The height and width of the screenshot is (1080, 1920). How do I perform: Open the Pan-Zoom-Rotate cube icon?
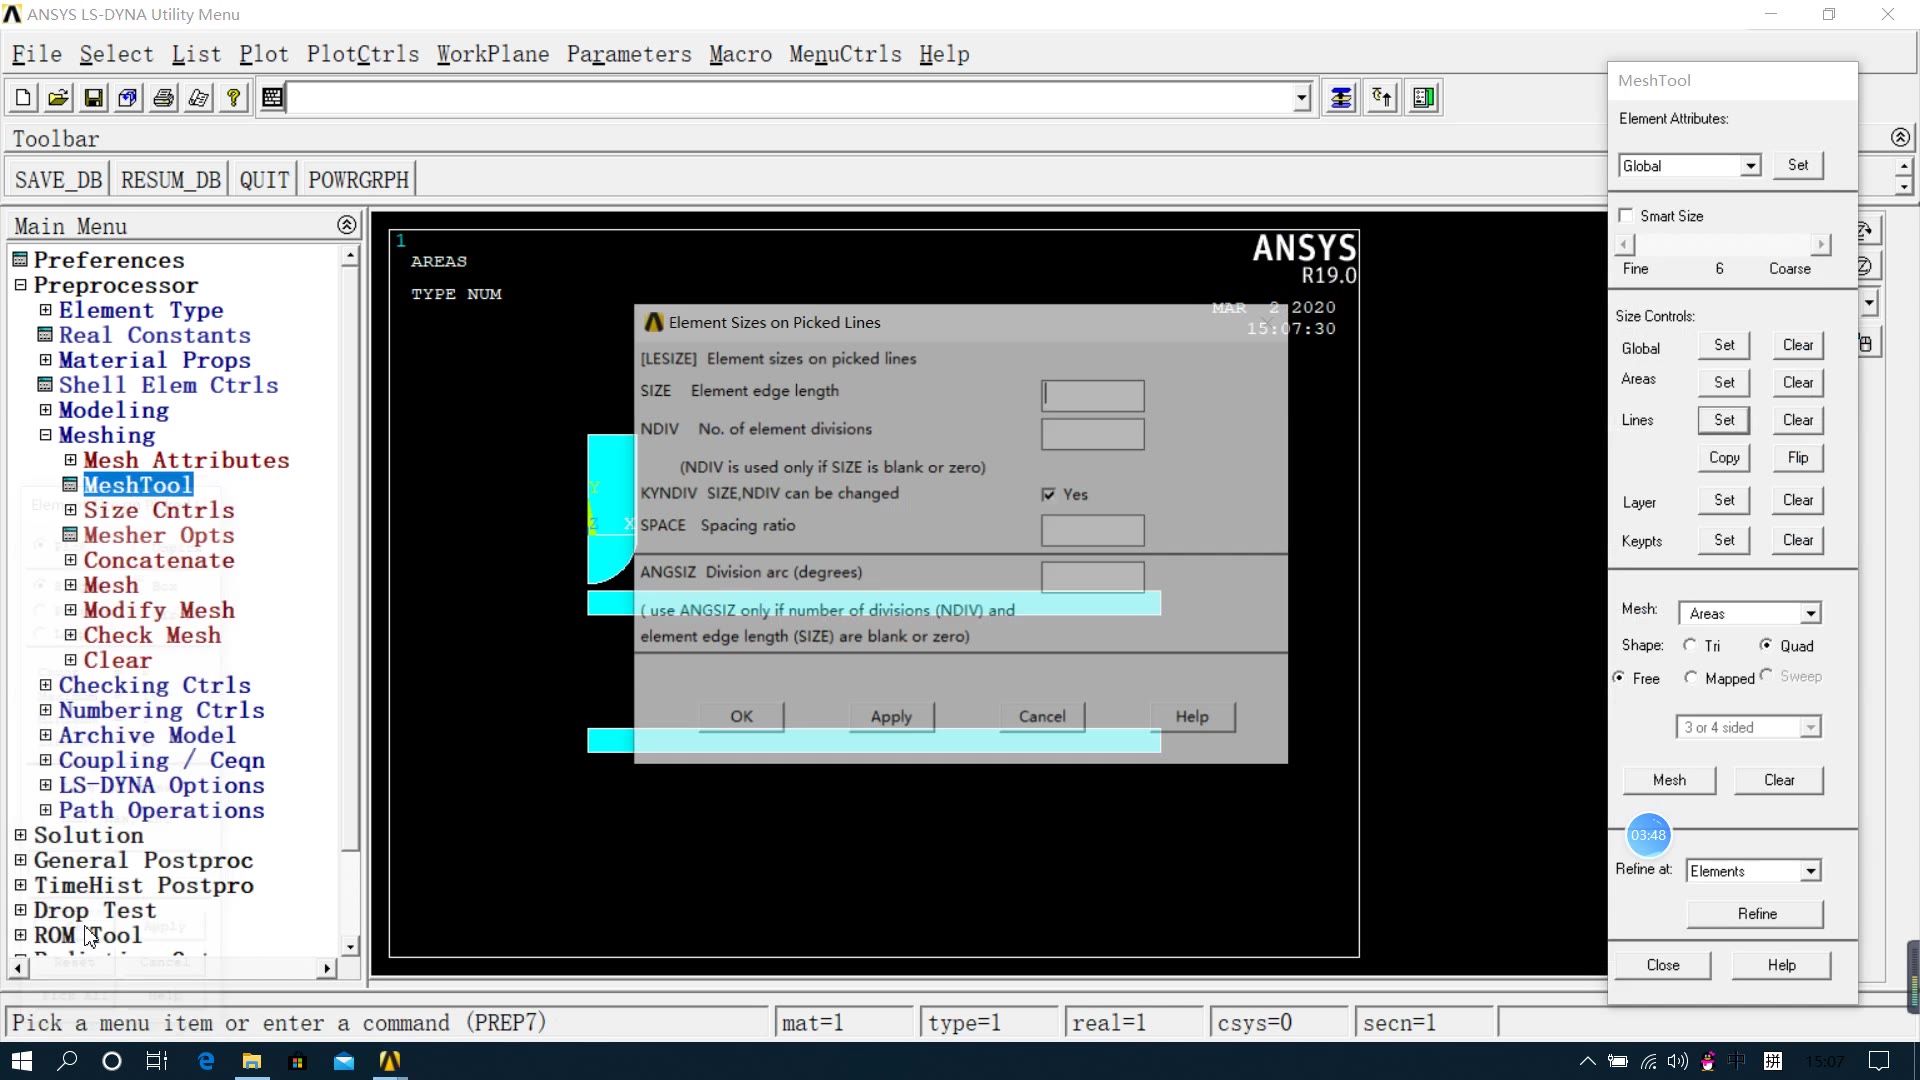[128, 97]
